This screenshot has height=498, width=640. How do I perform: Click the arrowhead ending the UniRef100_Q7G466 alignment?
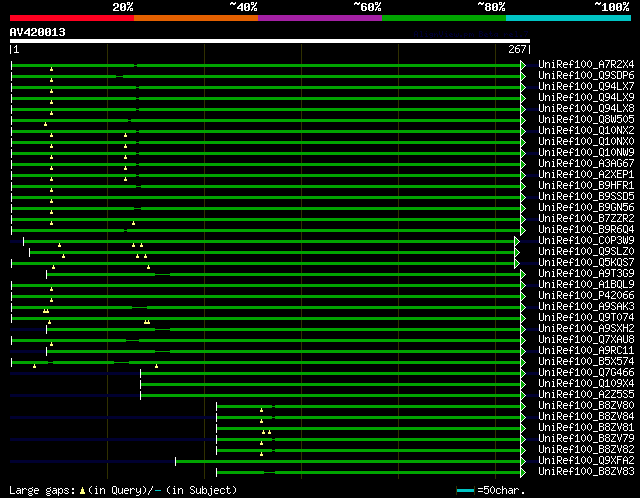[x=522, y=373]
